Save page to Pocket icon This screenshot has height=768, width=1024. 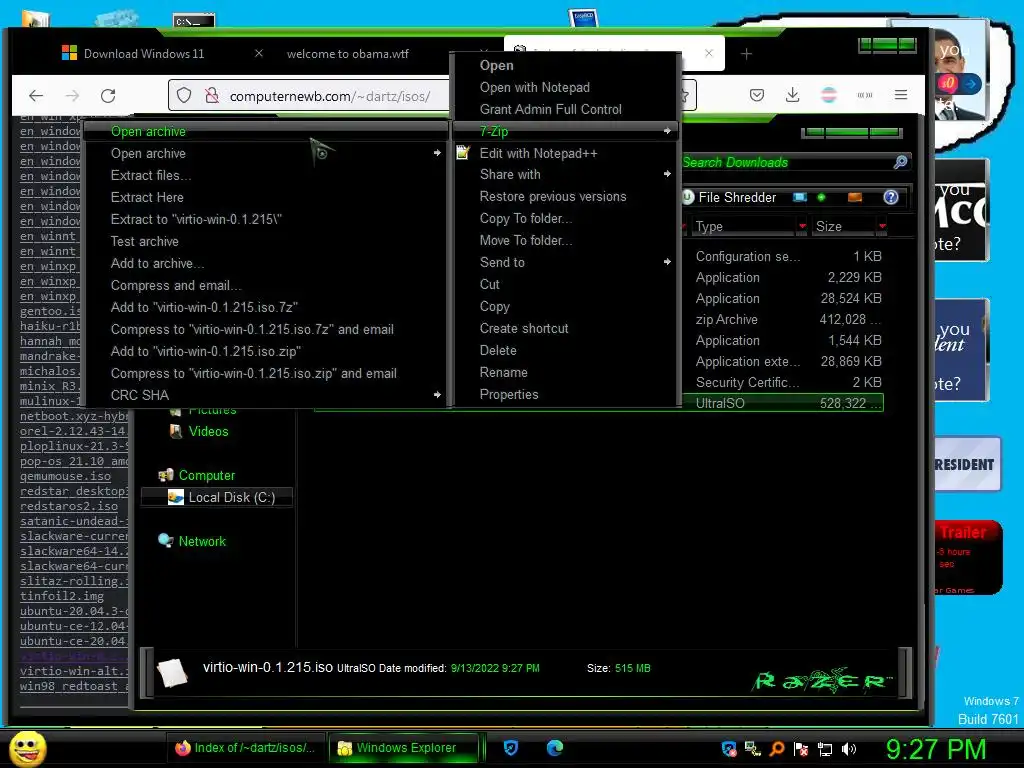click(757, 95)
